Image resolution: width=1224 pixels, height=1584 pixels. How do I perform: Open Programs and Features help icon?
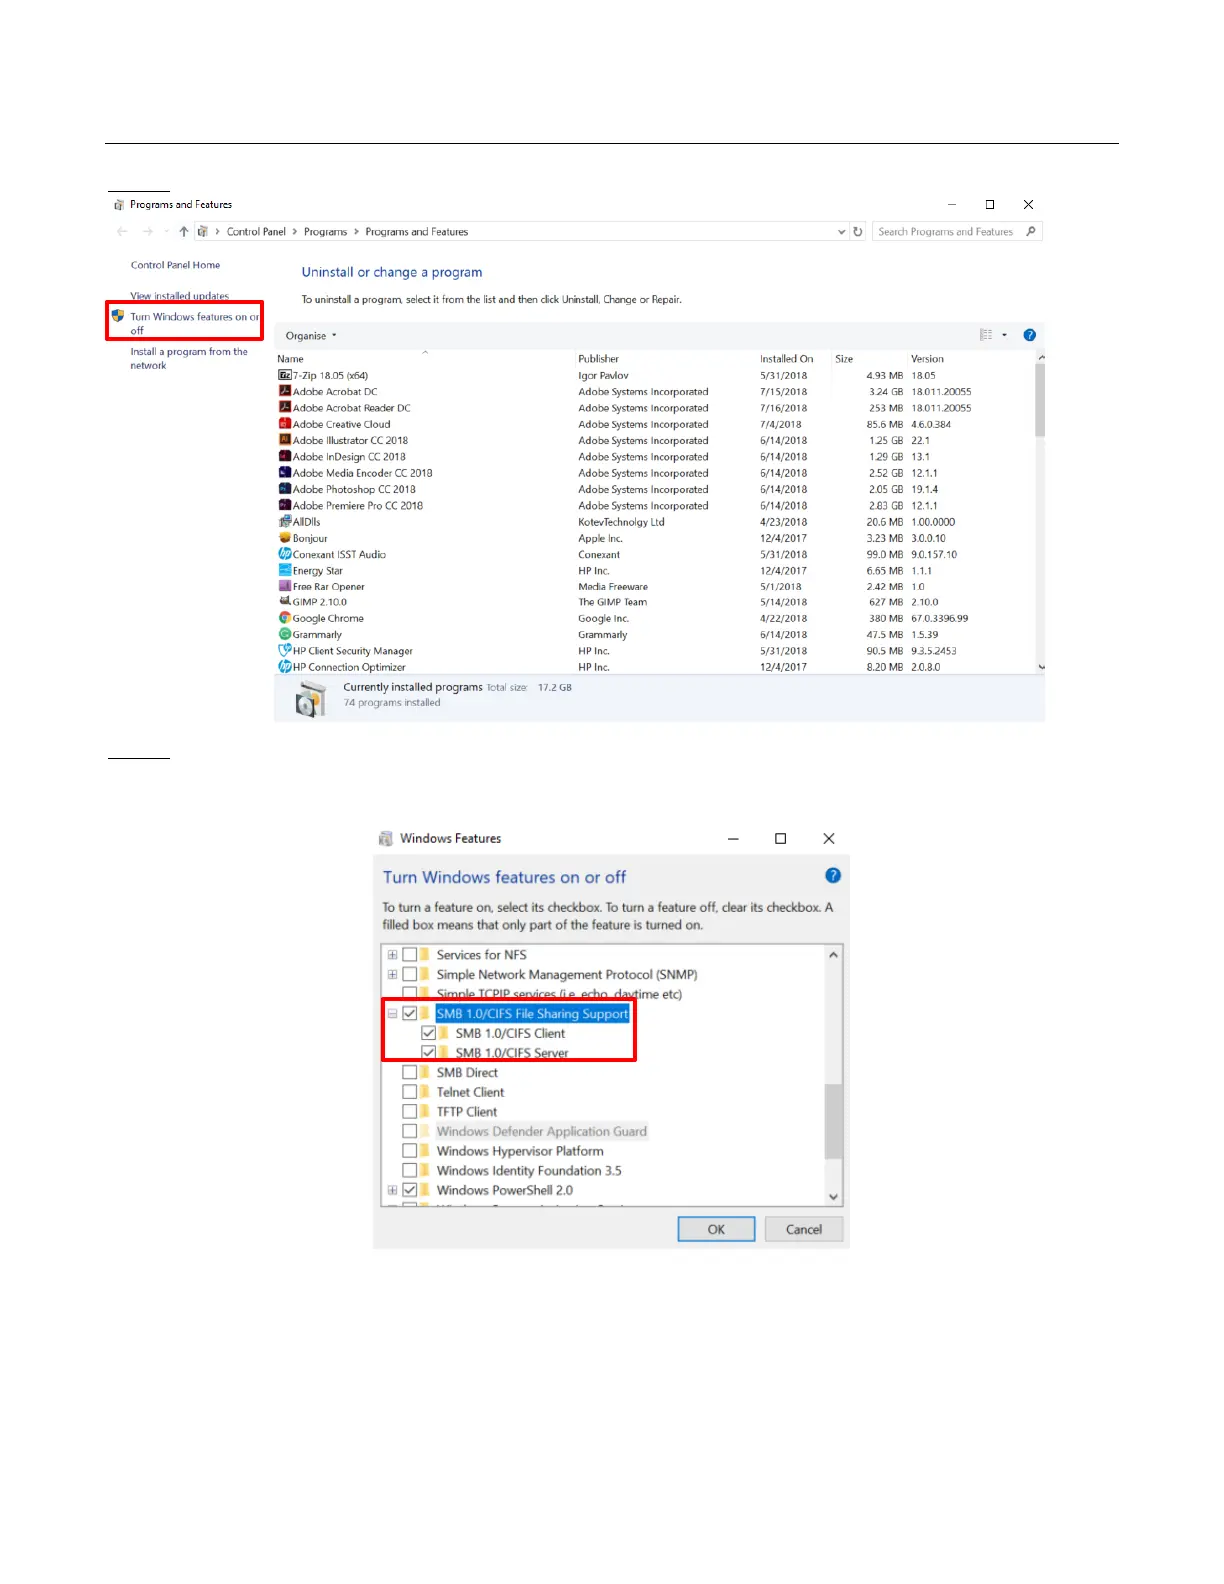1029,335
